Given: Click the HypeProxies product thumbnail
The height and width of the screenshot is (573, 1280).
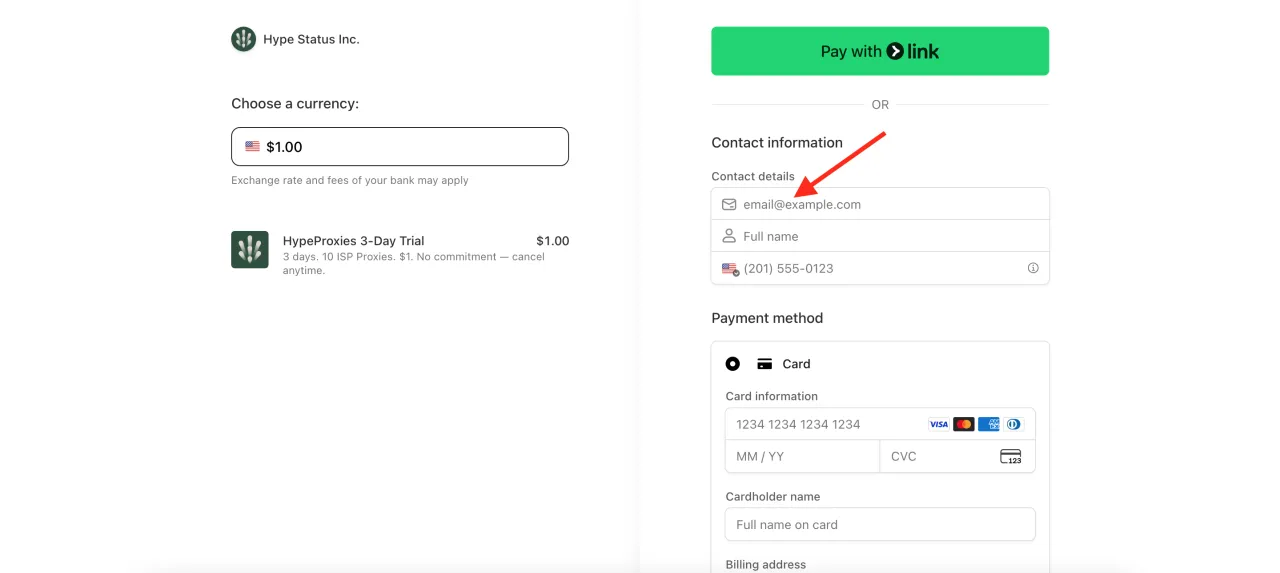Looking at the screenshot, I should (250, 250).
